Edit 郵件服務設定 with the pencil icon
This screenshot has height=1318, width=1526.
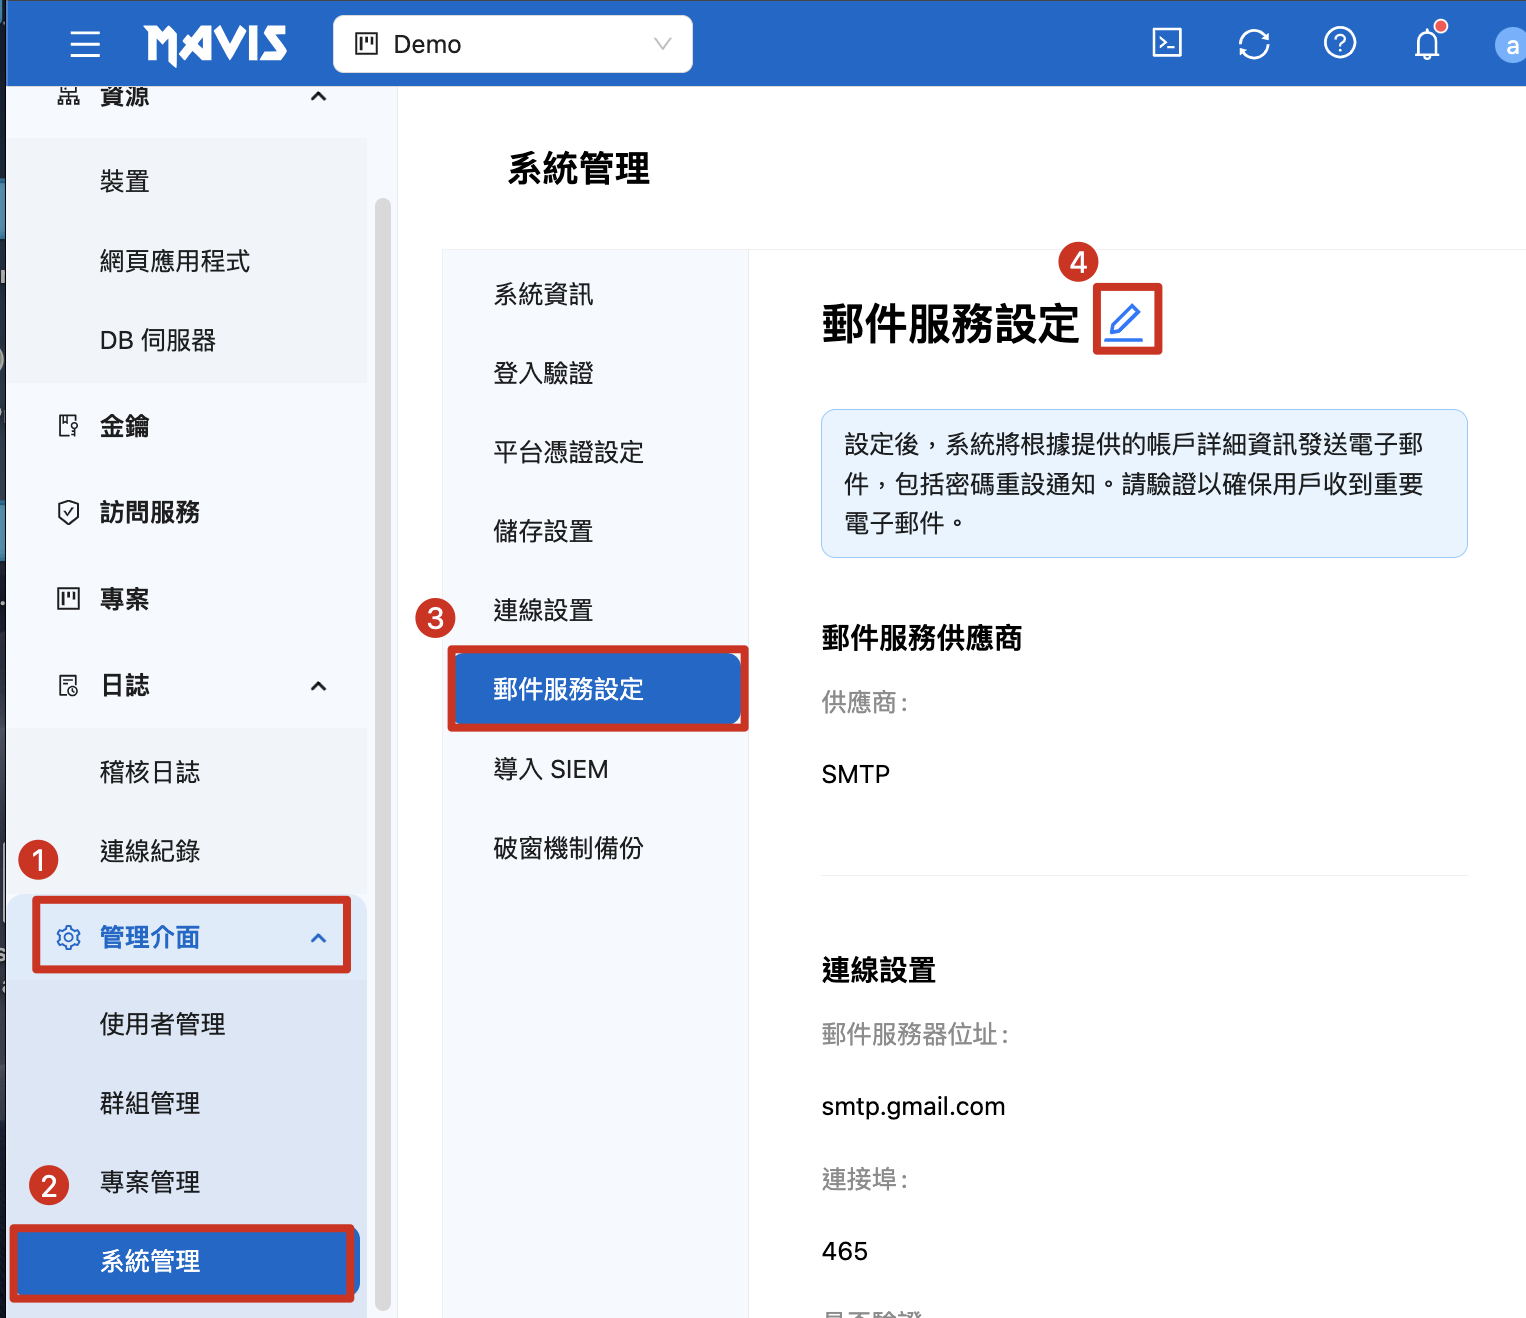pos(1126,320)
